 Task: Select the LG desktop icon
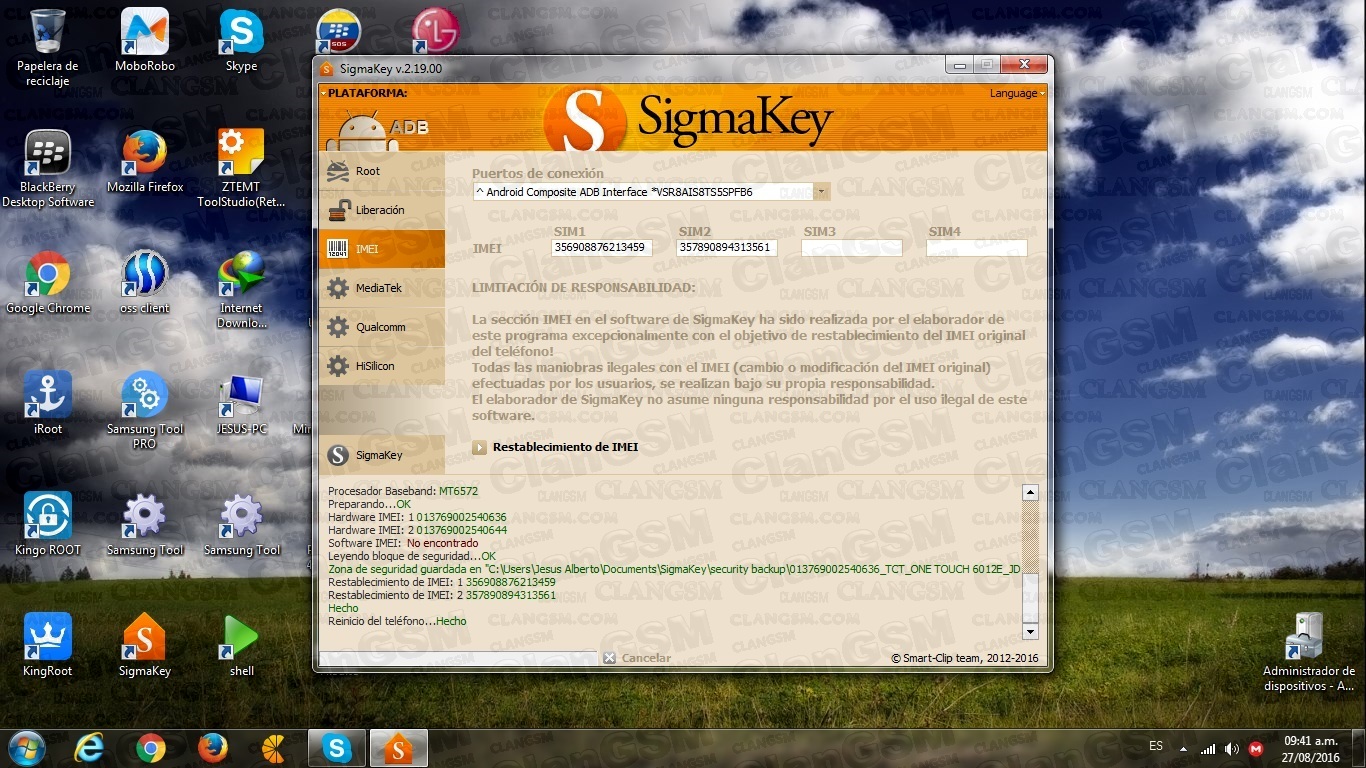436,31
